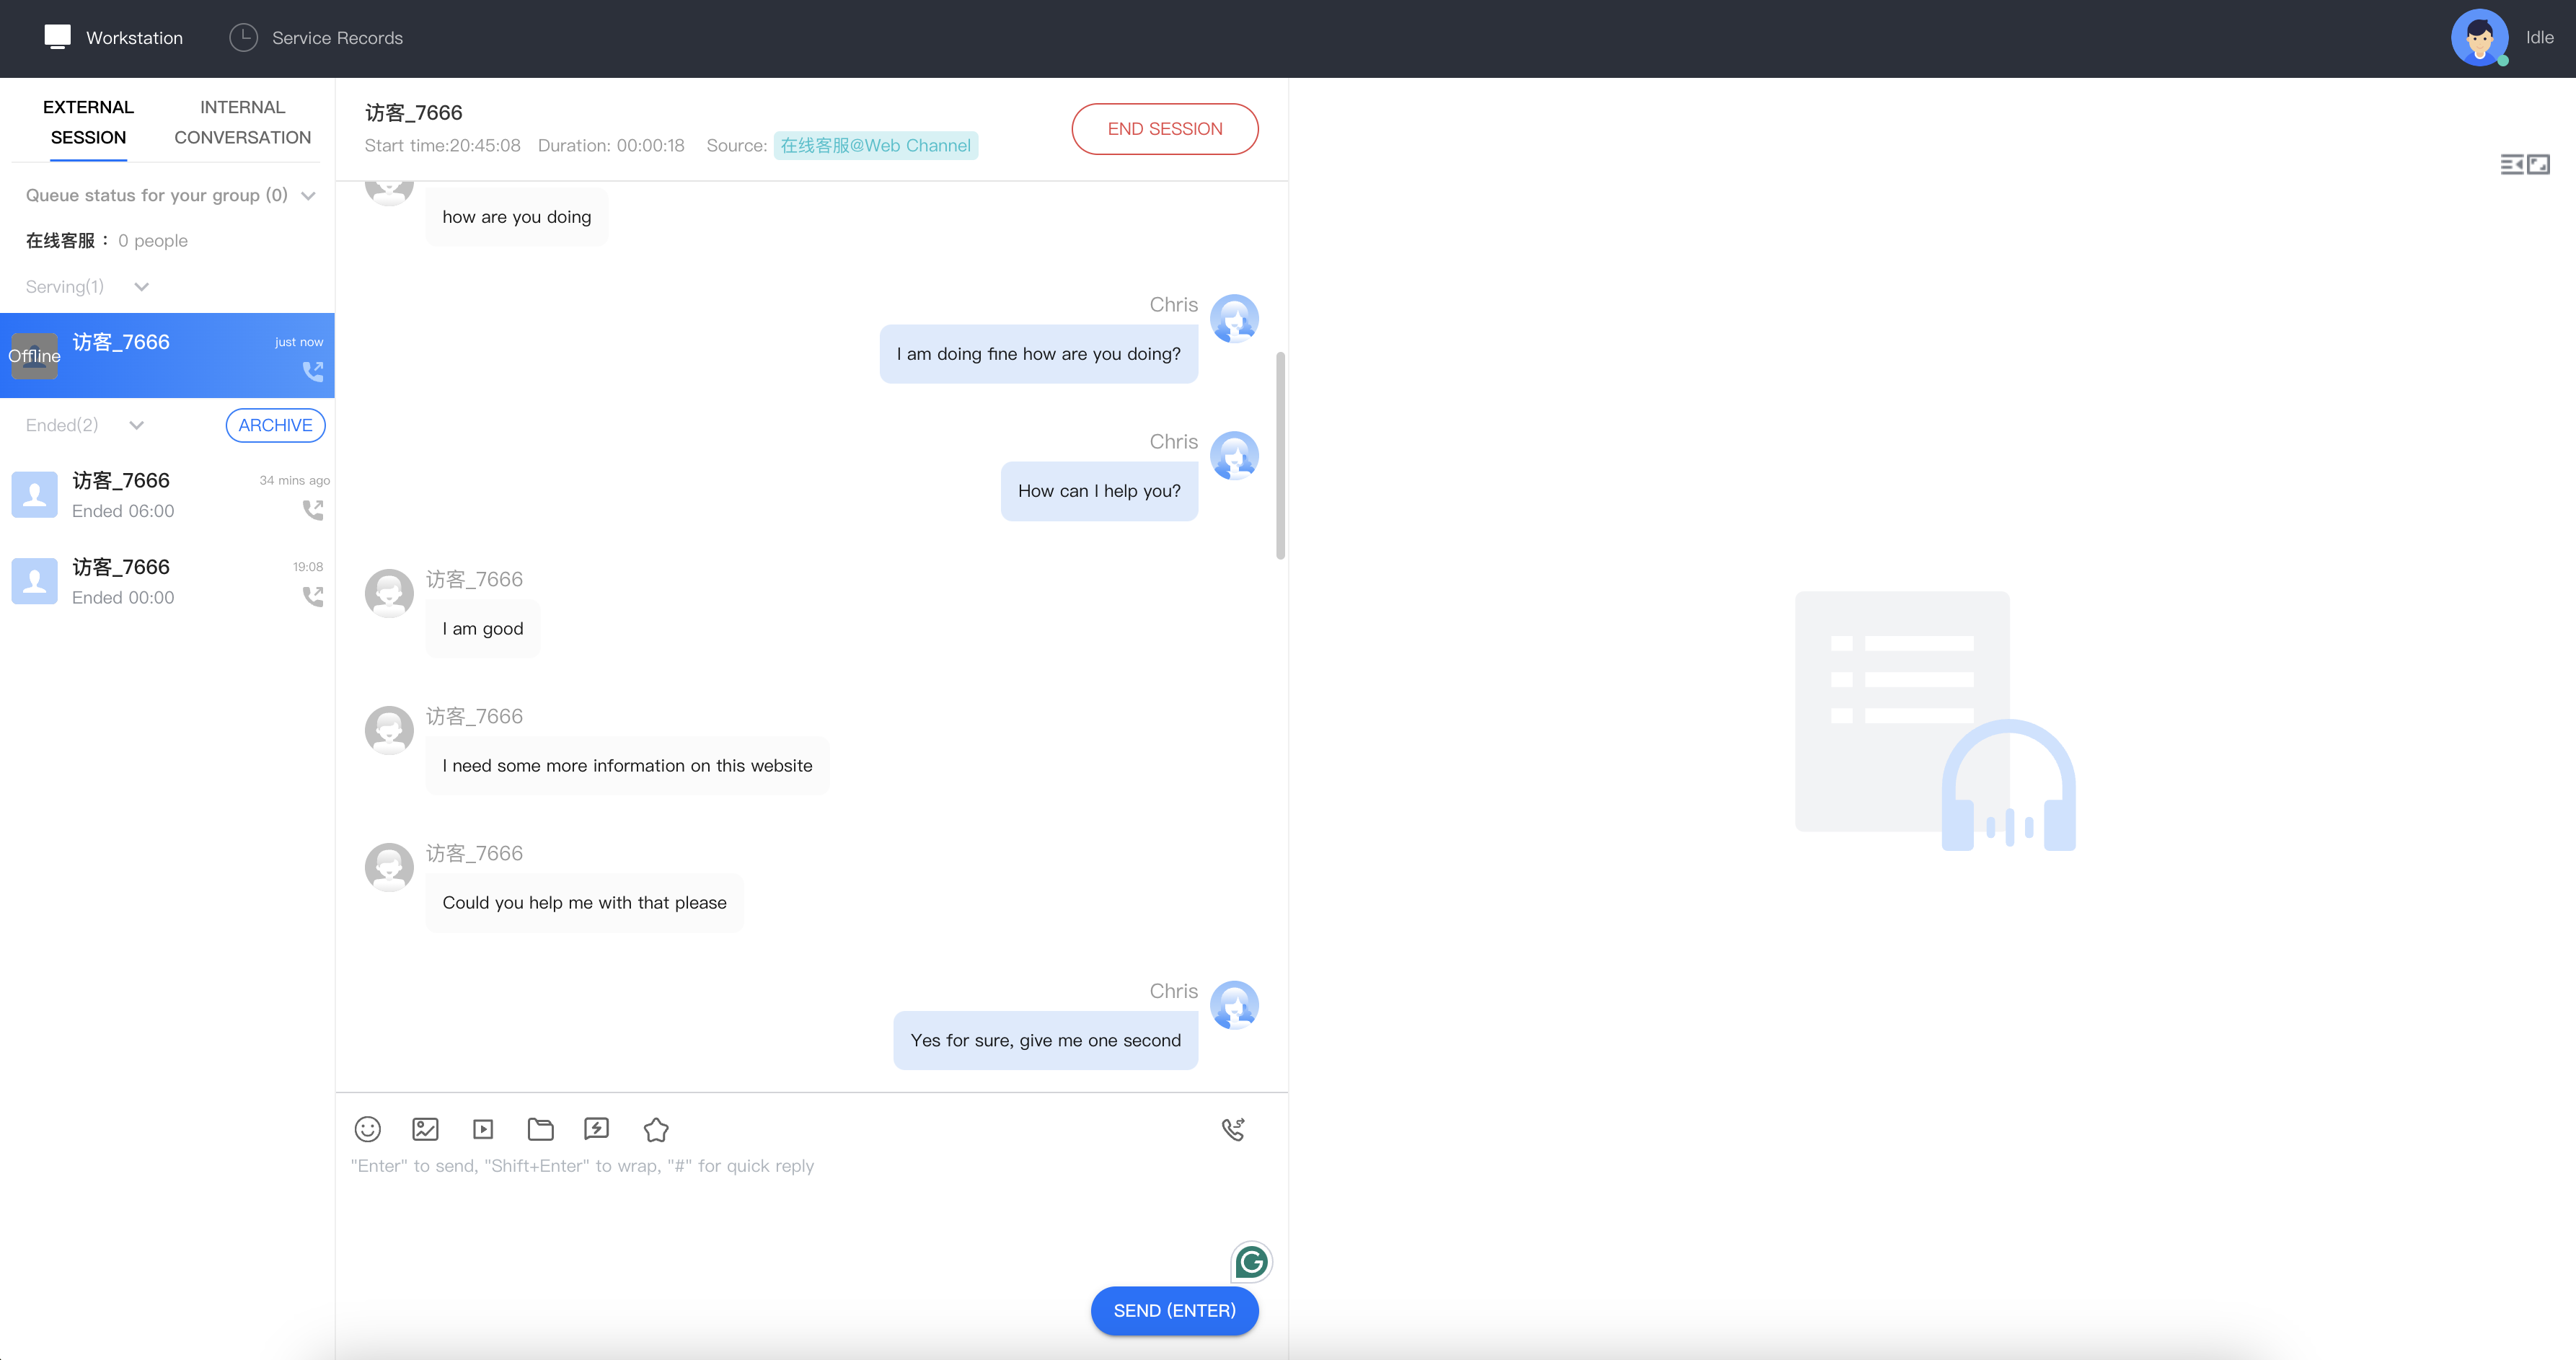
Task: Click the send image icon
Action: pos(425,1129)
